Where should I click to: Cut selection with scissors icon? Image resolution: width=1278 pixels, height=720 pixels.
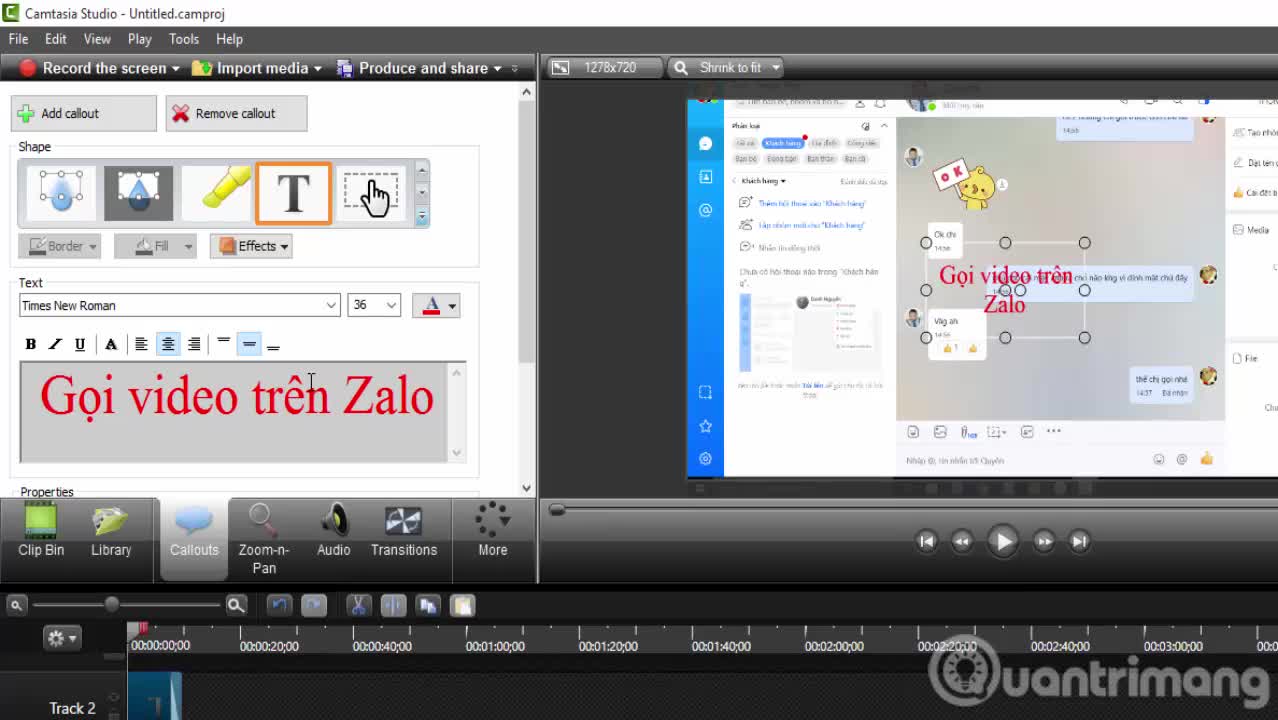[x=358, y=605]
